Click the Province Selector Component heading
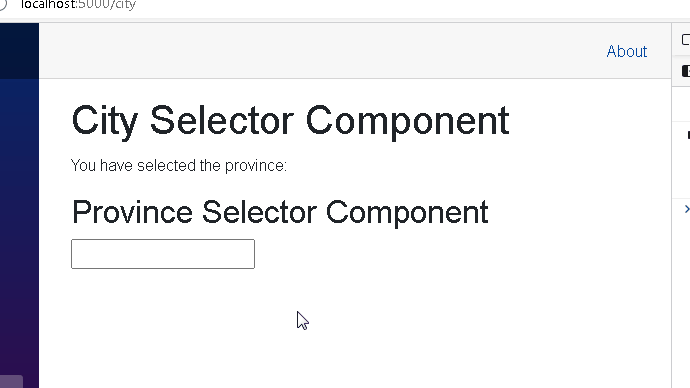690x388 pixels. point(280,212)
